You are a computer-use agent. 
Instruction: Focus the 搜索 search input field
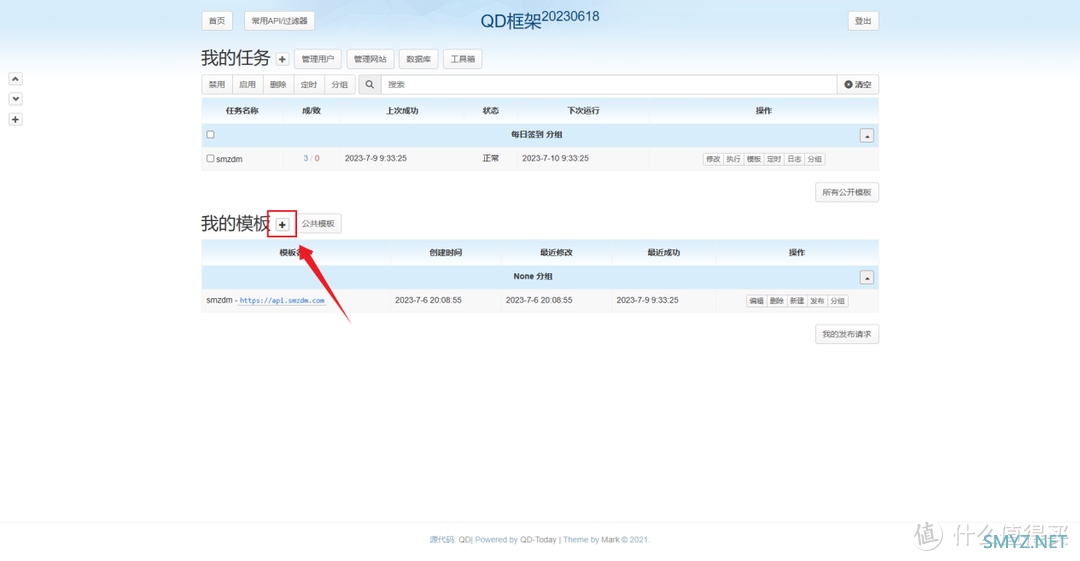(609, 85)
